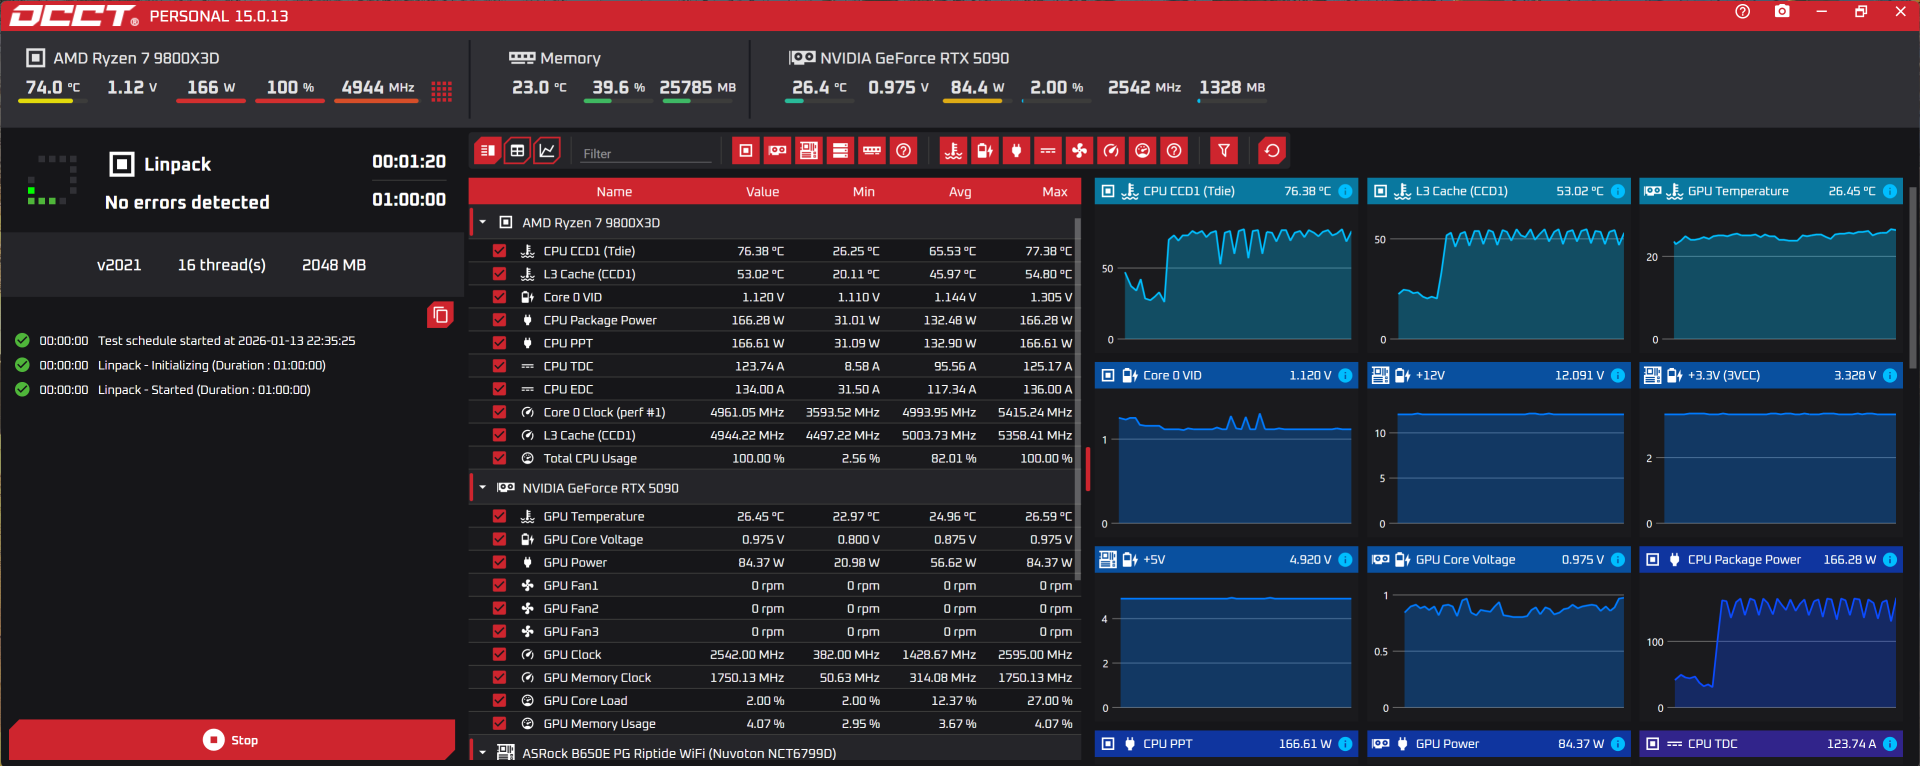The width and height of the screenshot is (1920, 766).
Task: Collapse the NVIDIA GeForce RTX 5090 group
Action: (x=483, y=488)
